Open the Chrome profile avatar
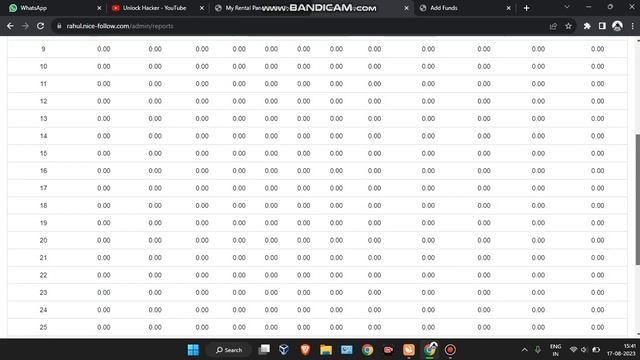The height and width of the screenshot is (360, 640). (x=617, y=26)
